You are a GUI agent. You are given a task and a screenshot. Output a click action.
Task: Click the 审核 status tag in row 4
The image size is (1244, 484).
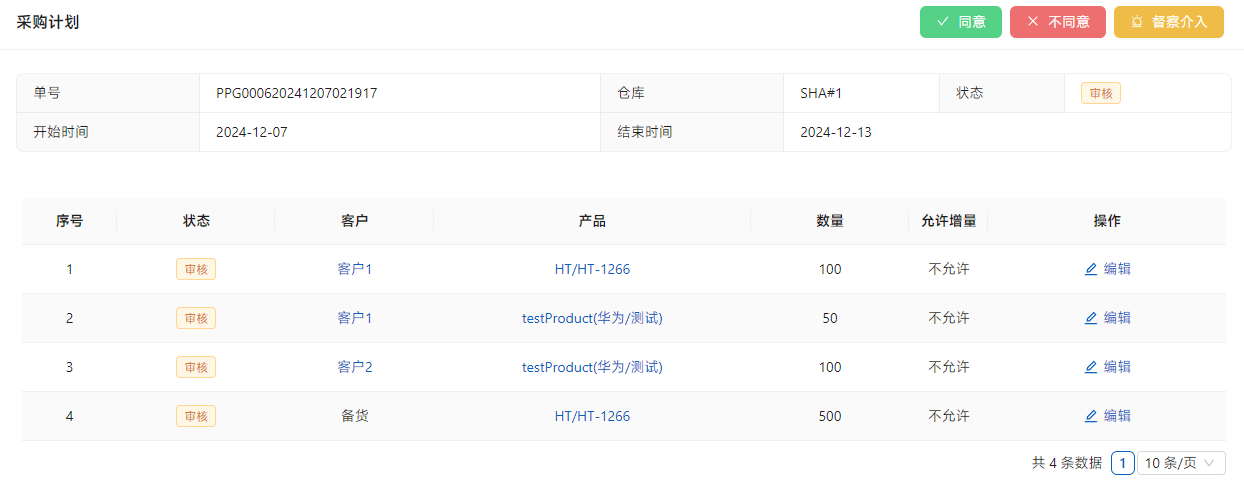pyautogui.click(x=196, y=416)
